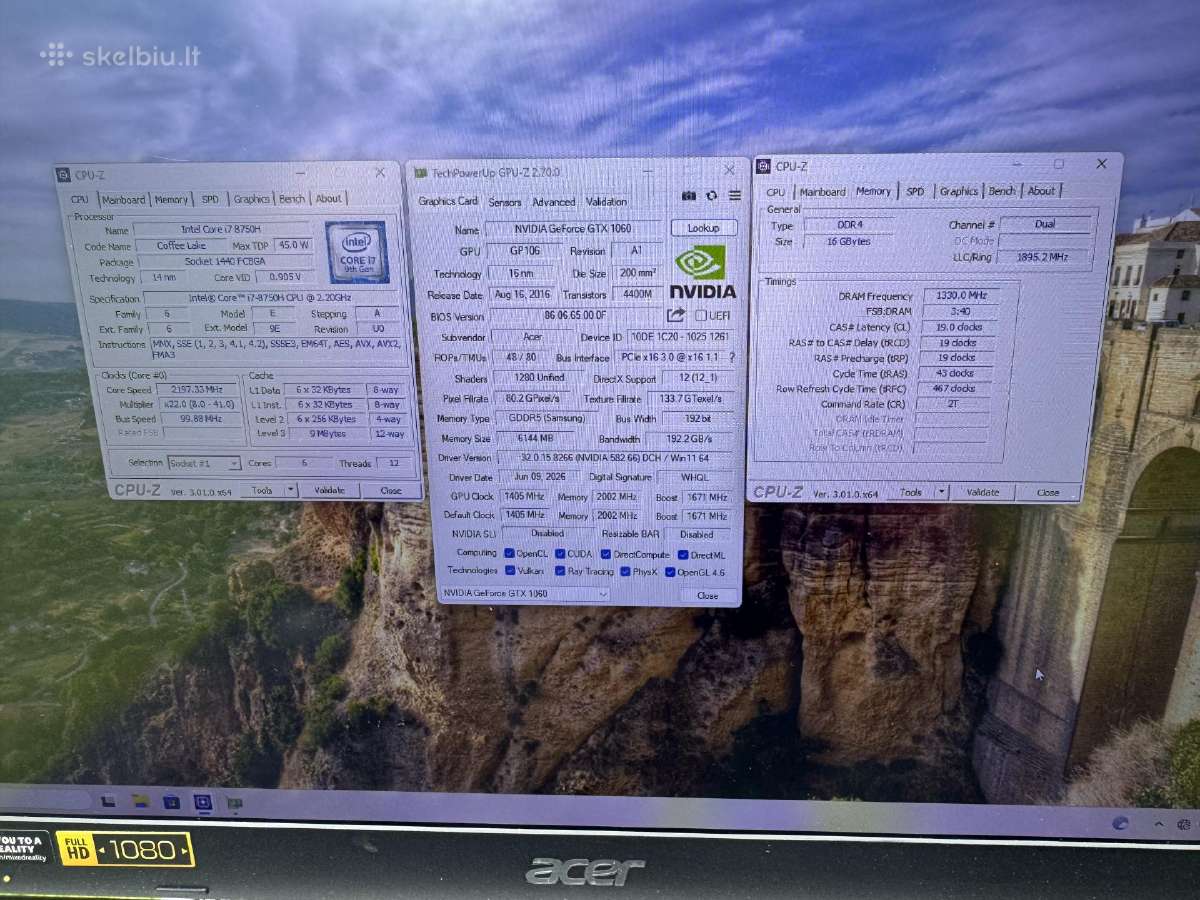Open File Explorer from the taskbar
This screenshot has width=1200, height=900.
[x=141, y=801]
